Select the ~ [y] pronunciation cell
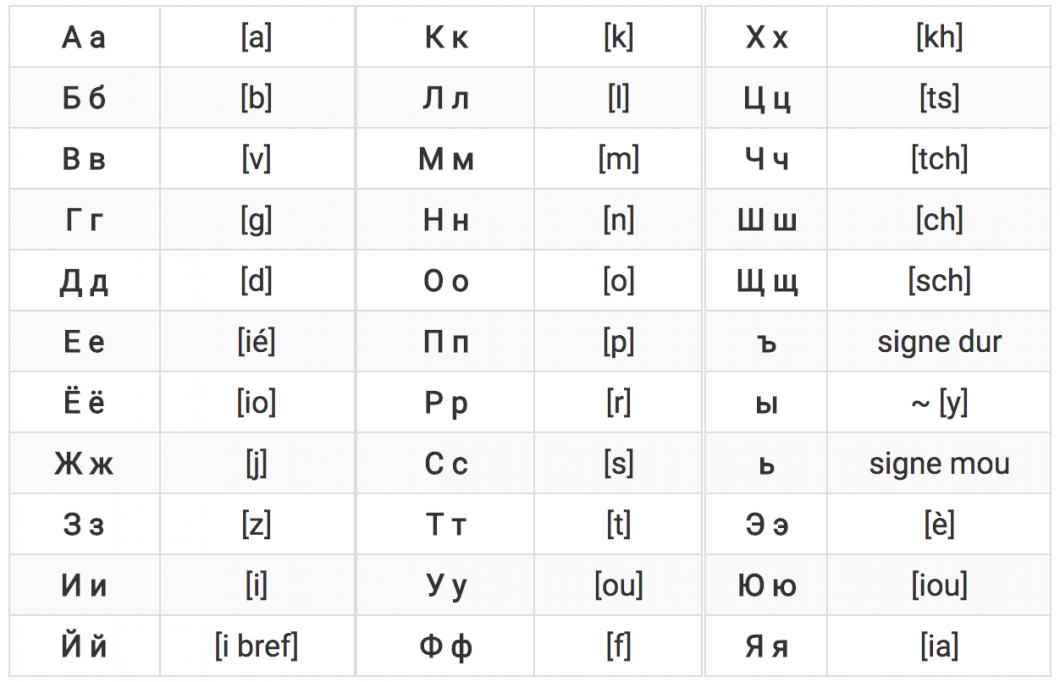Viewport: 1060px width, 682px height. 939,403
